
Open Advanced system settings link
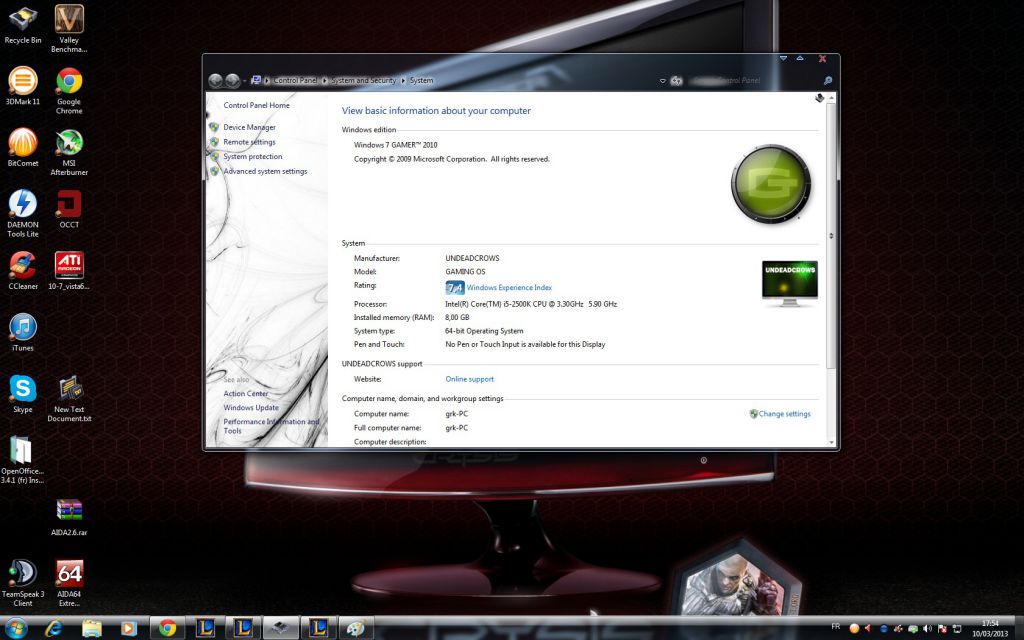pyautogui.click(x=265, y=171)
